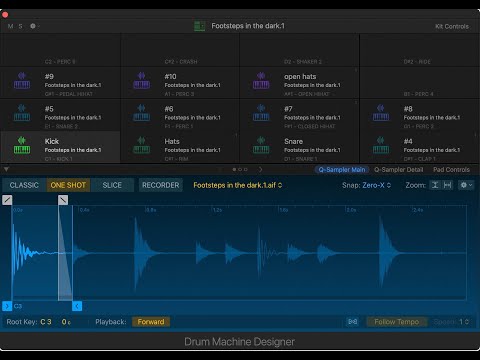
Task: Click the #7 pad instrument icon
Action: click(x=261, y=113)
